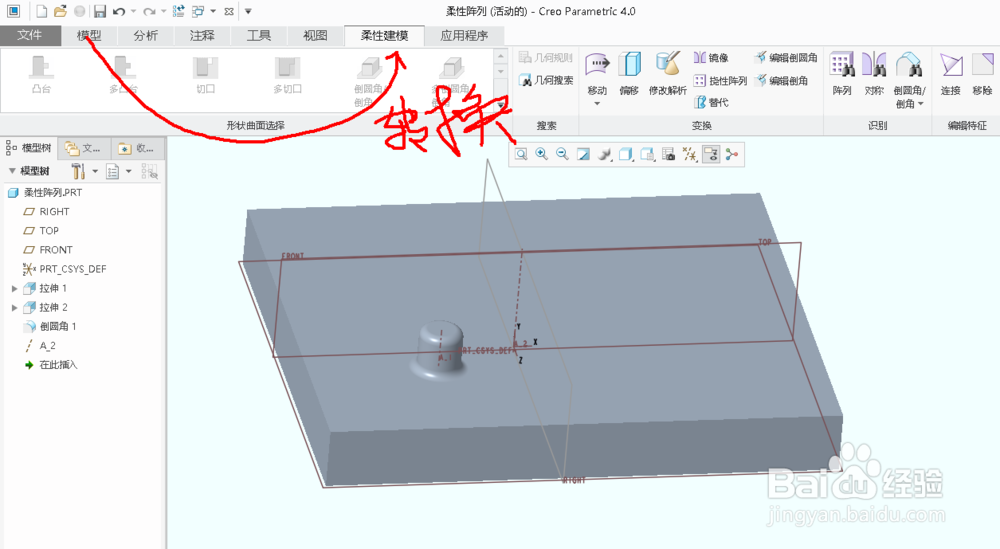Switch to the 工具 ribbon tab
The height and width of the screenshot is (549, 1000).
(x=259, y=35)
